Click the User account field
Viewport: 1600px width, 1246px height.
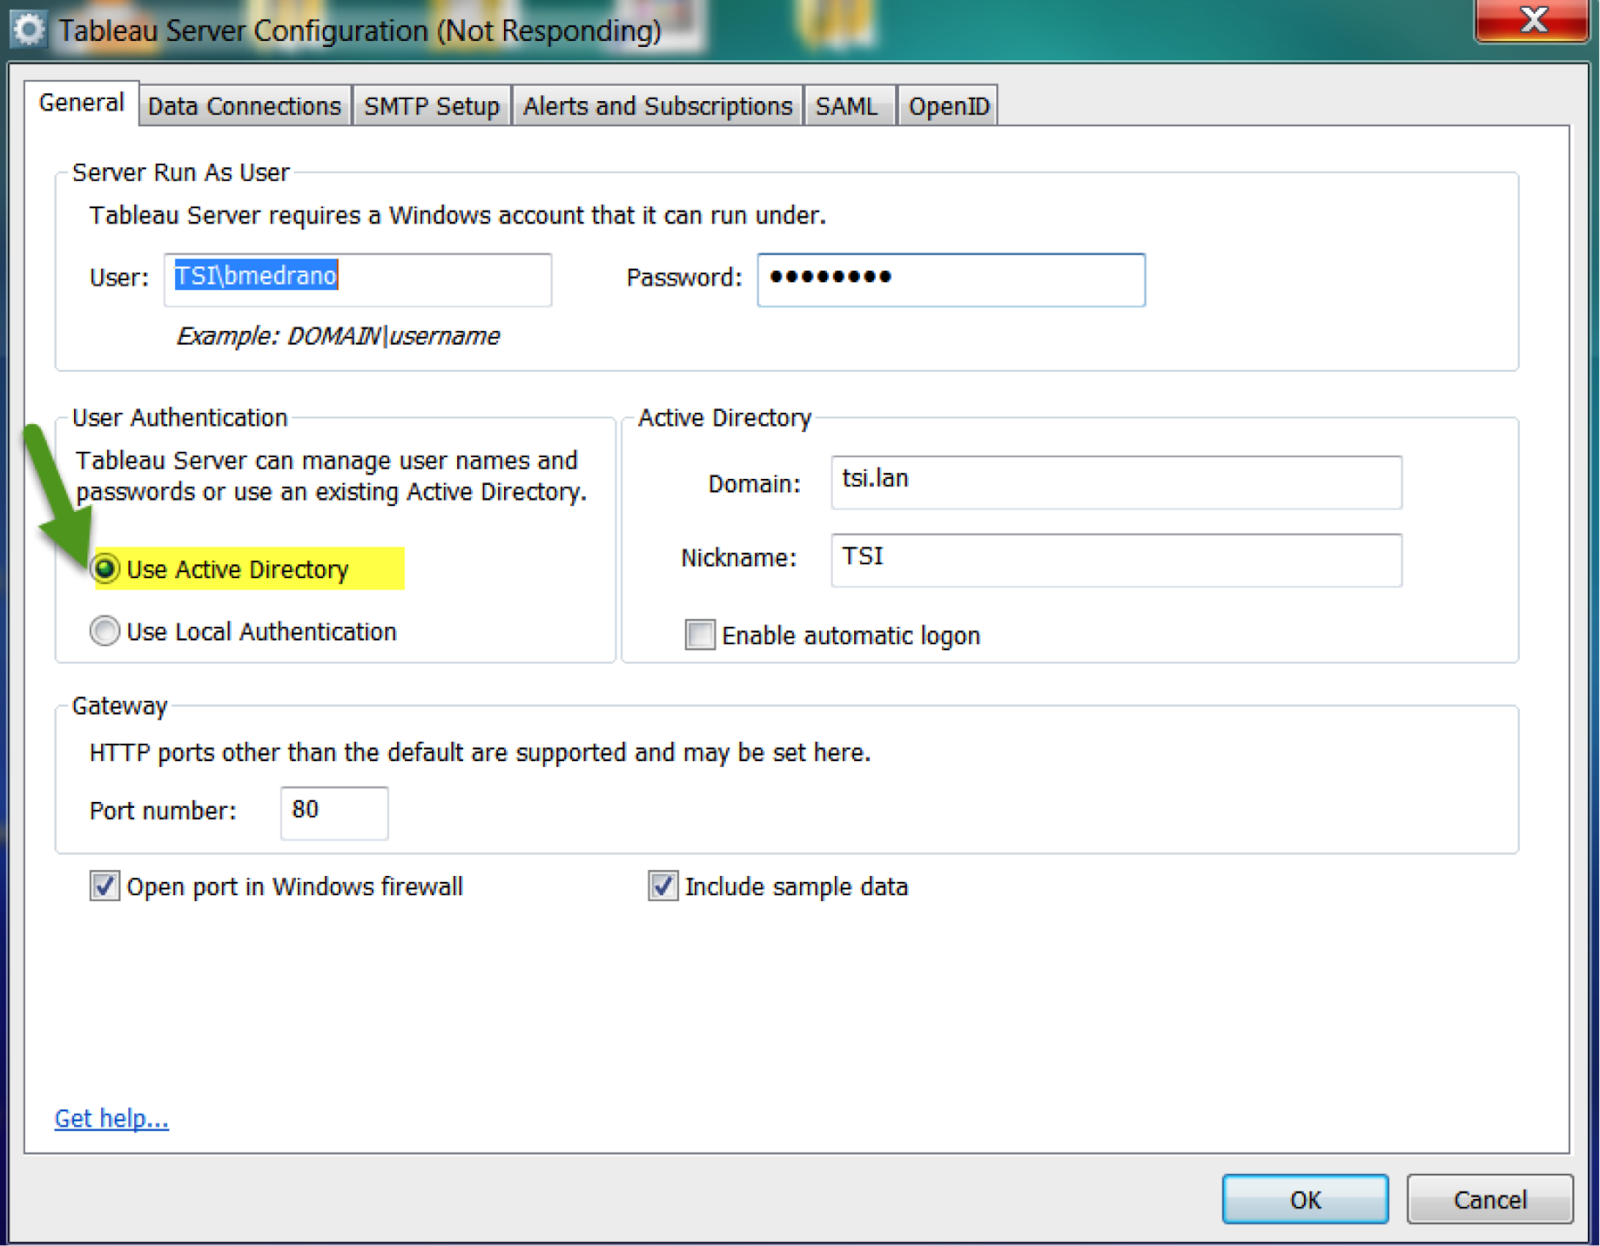pos(358,278)
